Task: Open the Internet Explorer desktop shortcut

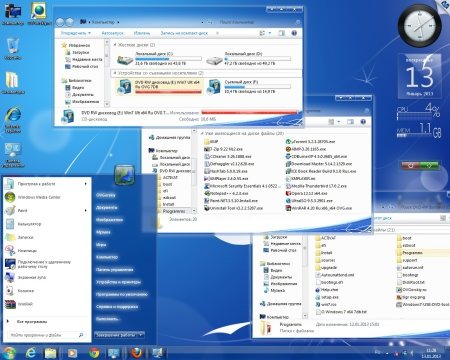Action: coord(13,119)
